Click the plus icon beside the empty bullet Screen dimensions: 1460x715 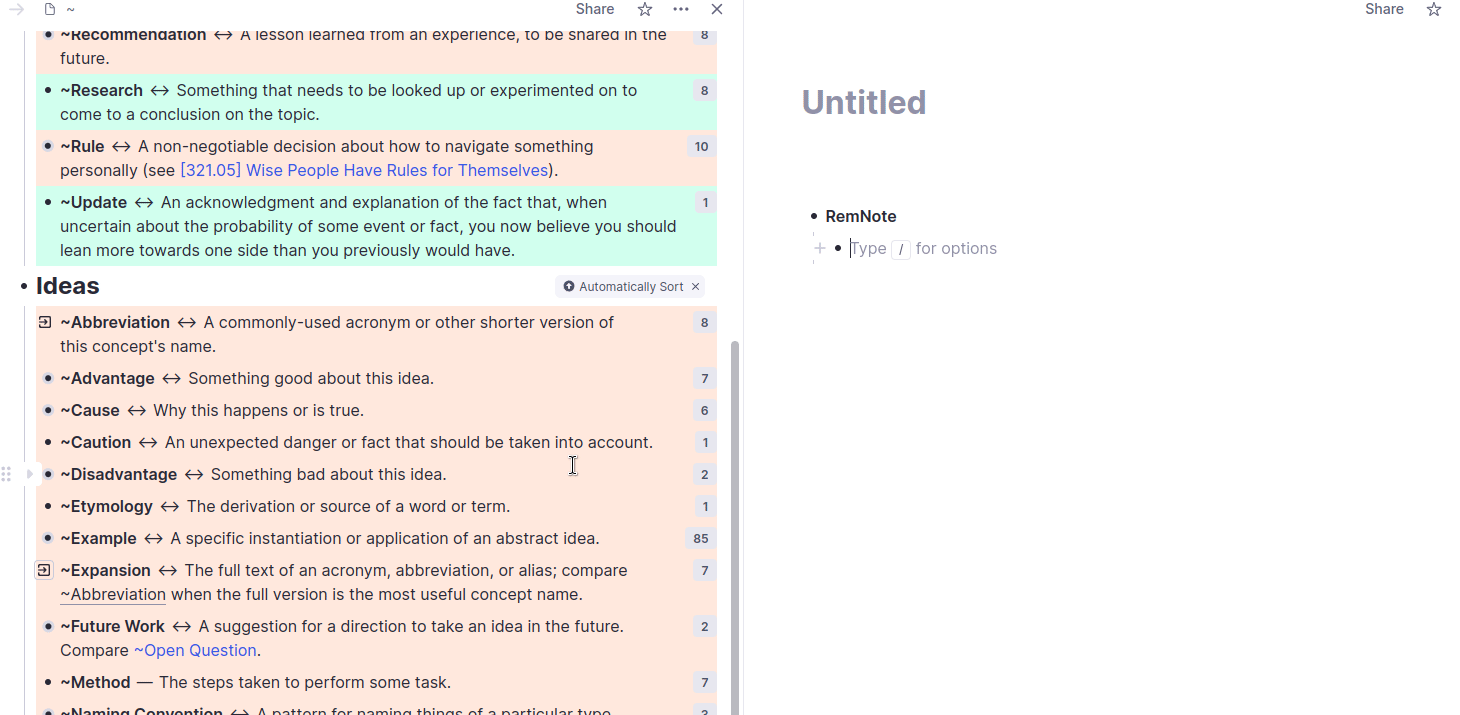[x=820, y=248]
